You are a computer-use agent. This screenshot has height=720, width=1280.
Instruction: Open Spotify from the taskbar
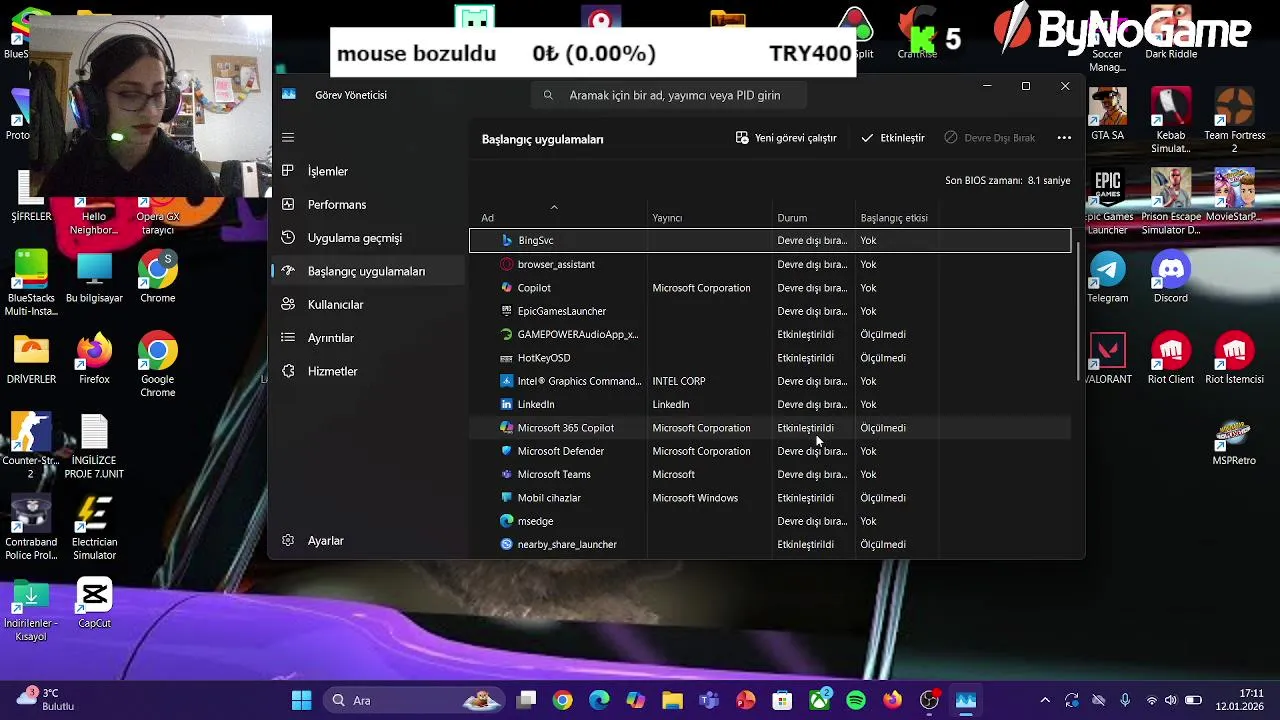(856, 700)
